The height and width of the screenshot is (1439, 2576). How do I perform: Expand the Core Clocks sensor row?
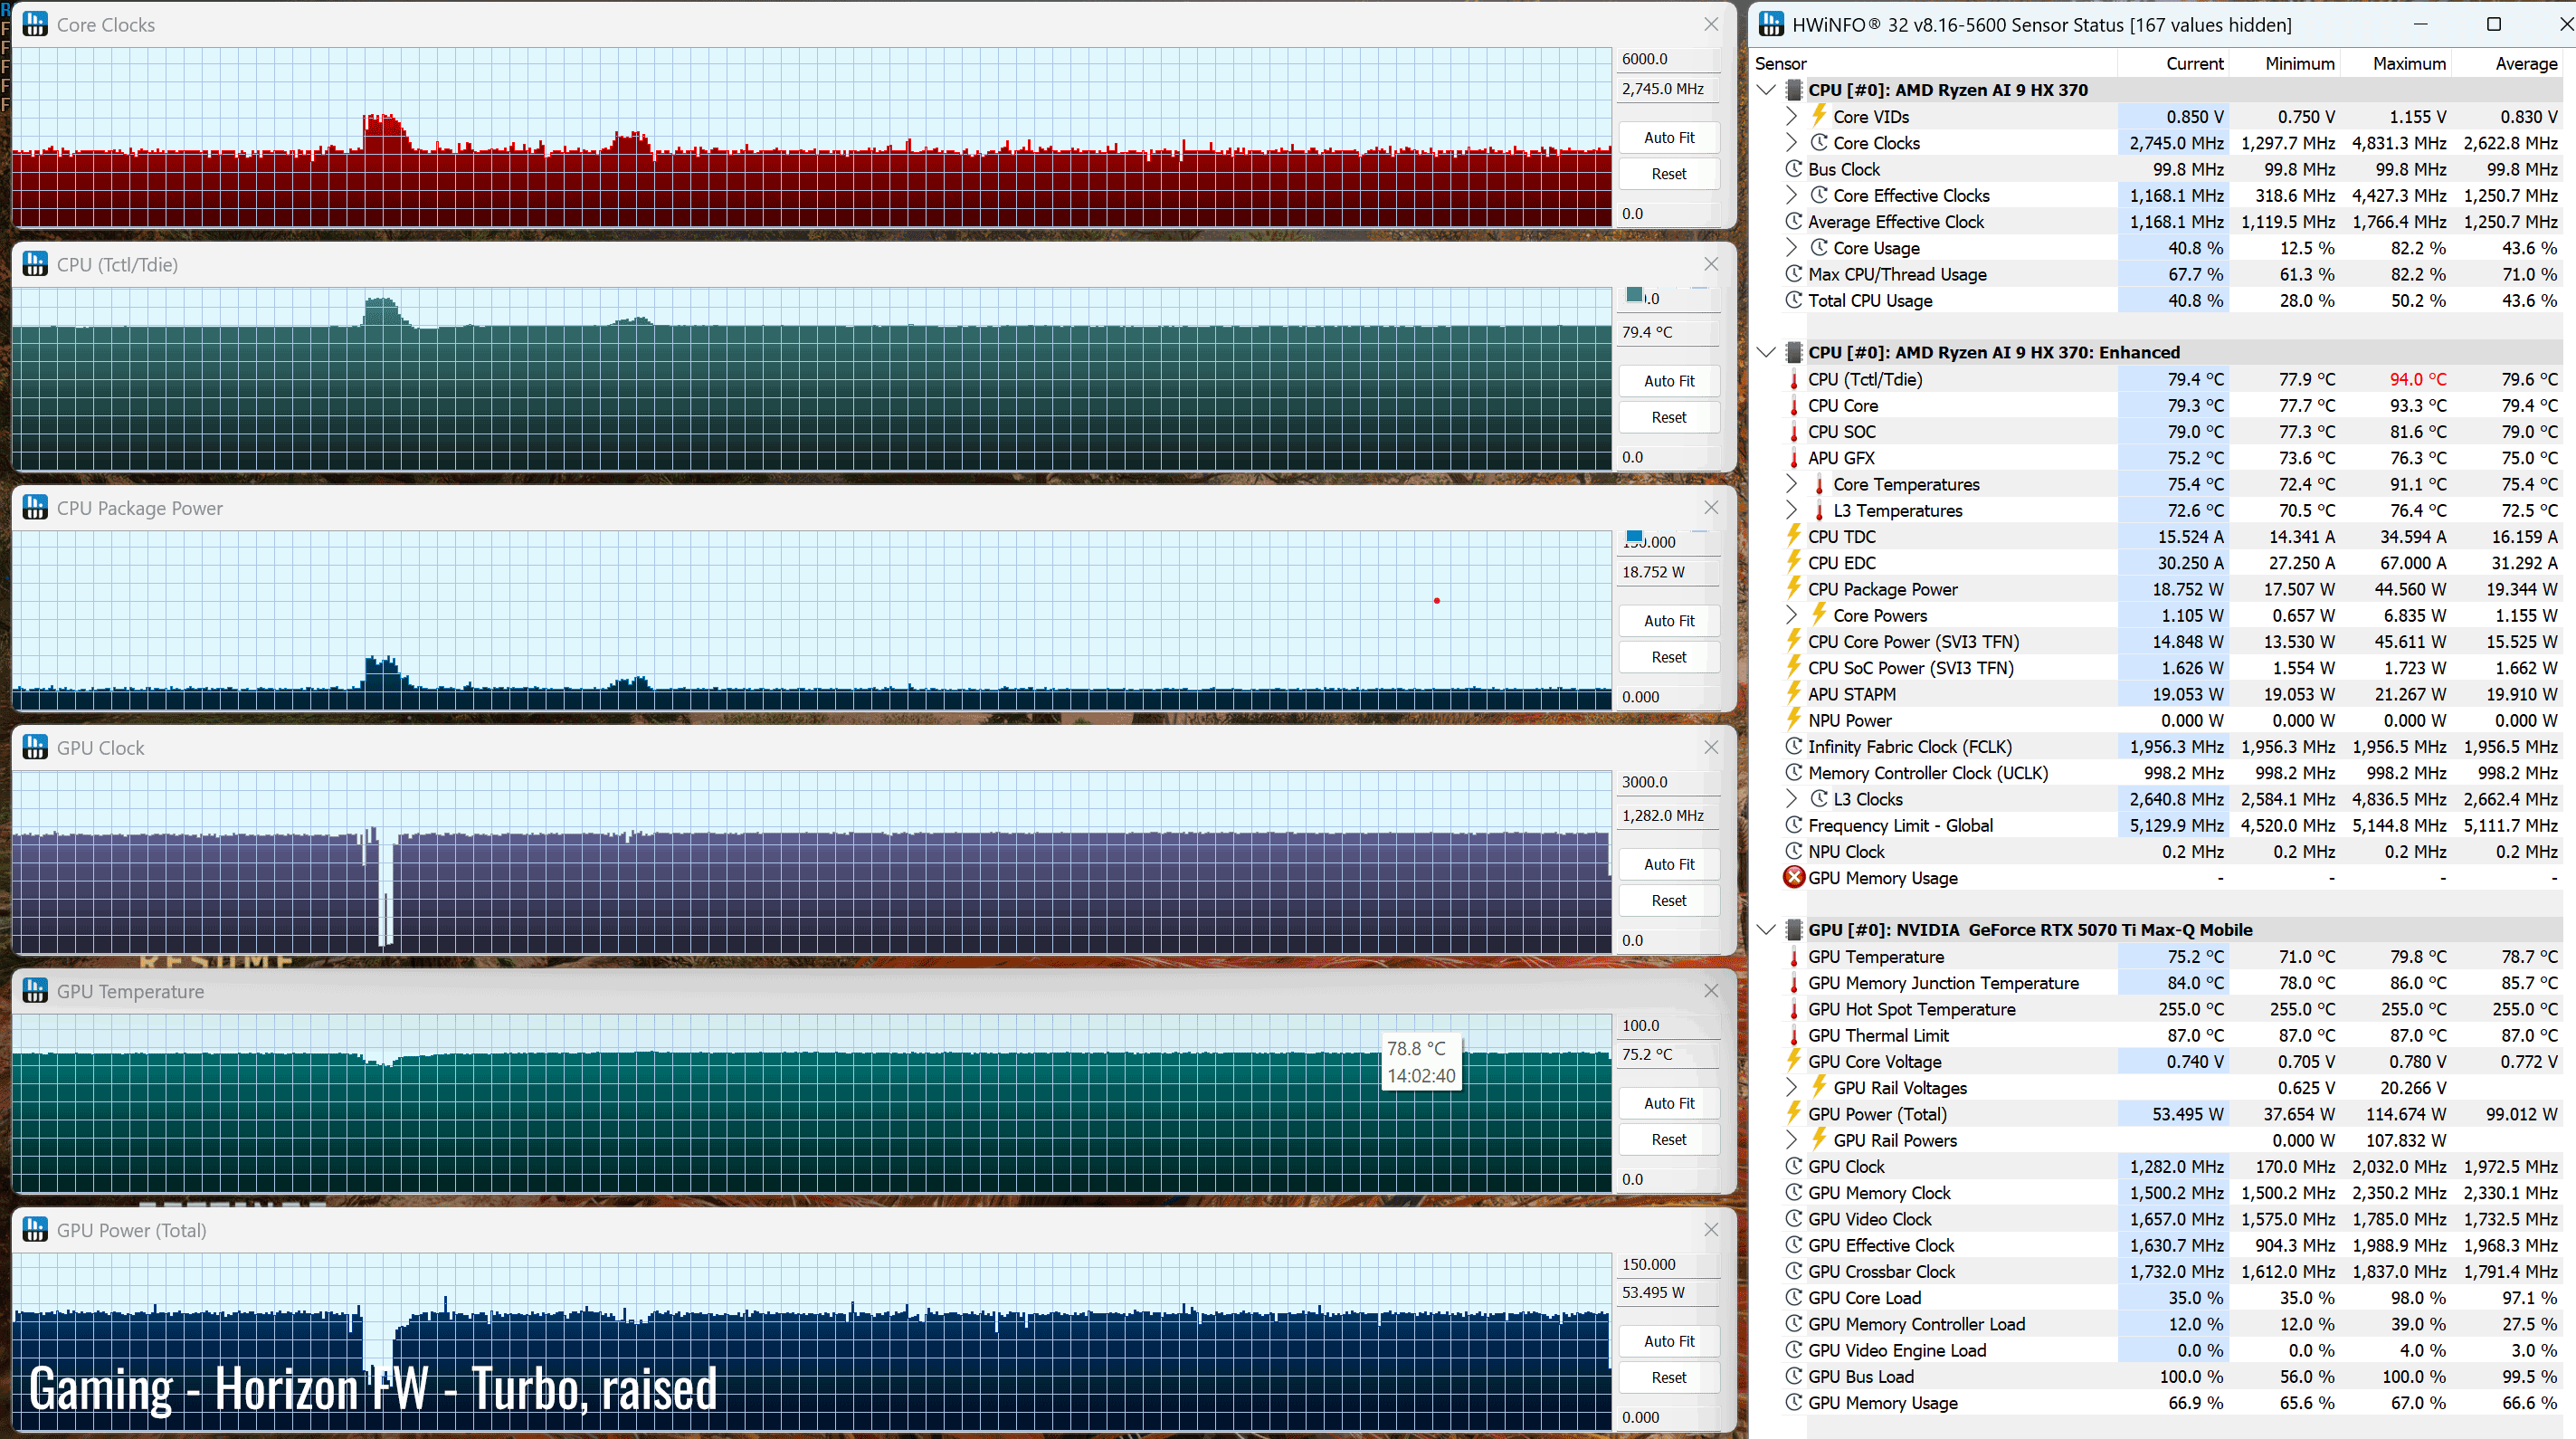1791,142
